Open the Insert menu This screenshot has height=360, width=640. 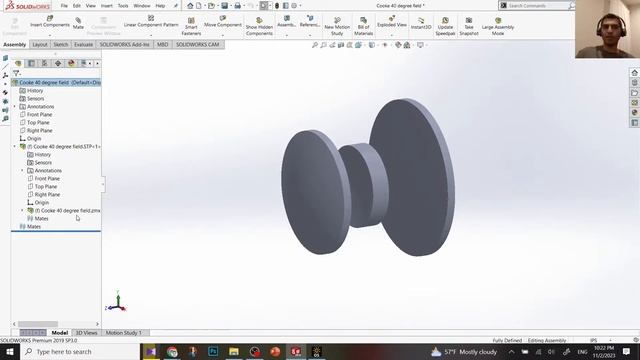click(x=107, y=6)
